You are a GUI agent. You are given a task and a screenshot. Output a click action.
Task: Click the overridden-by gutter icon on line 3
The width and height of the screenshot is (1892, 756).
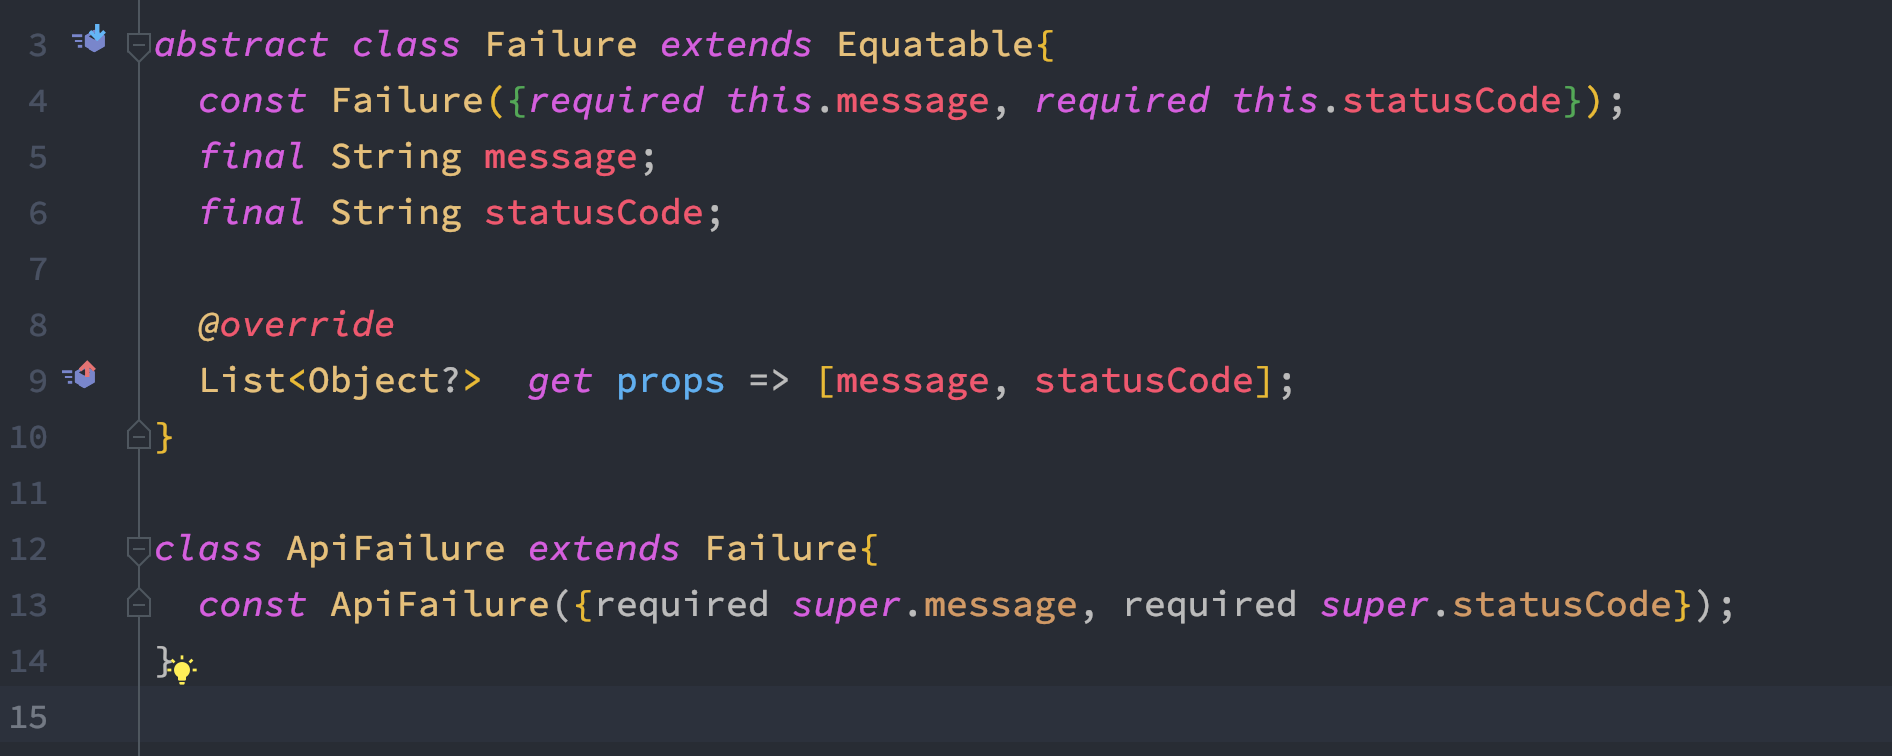coord(89,39)
